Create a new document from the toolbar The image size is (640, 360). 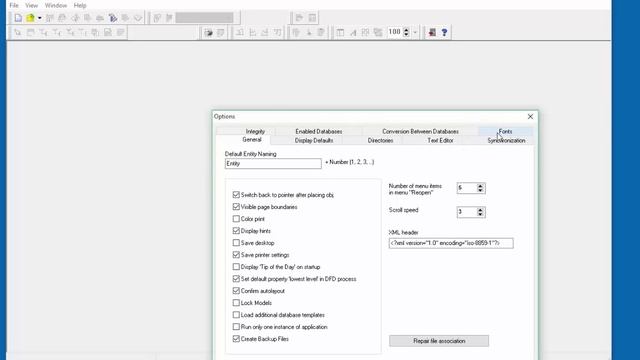(x=18, y=18)
